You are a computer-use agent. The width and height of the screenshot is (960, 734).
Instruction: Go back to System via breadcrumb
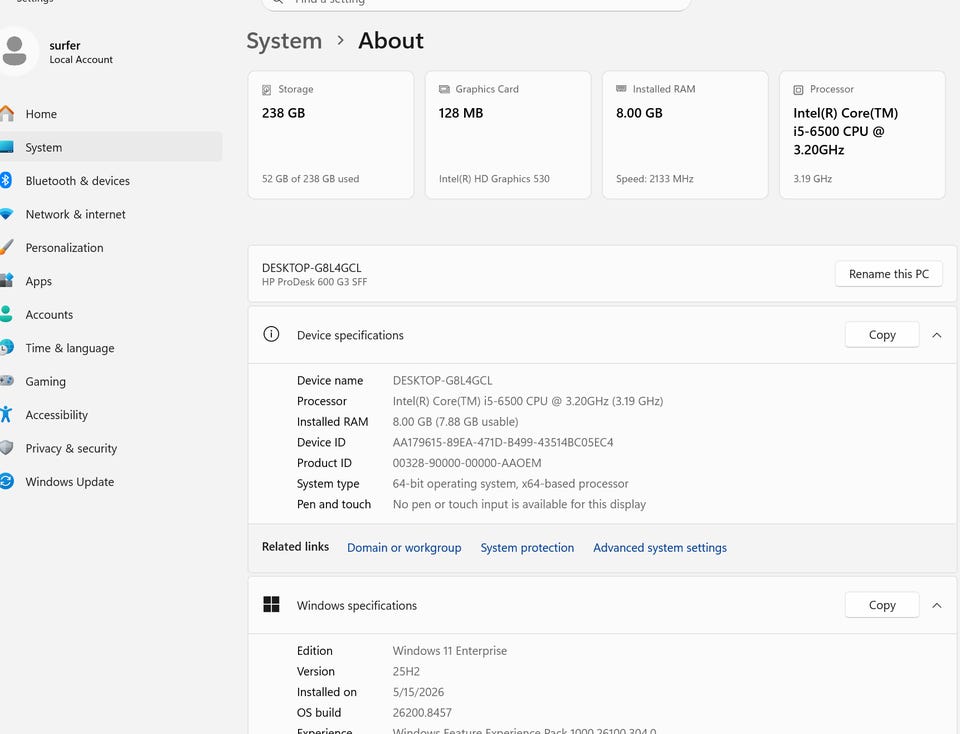pos(284,41)
